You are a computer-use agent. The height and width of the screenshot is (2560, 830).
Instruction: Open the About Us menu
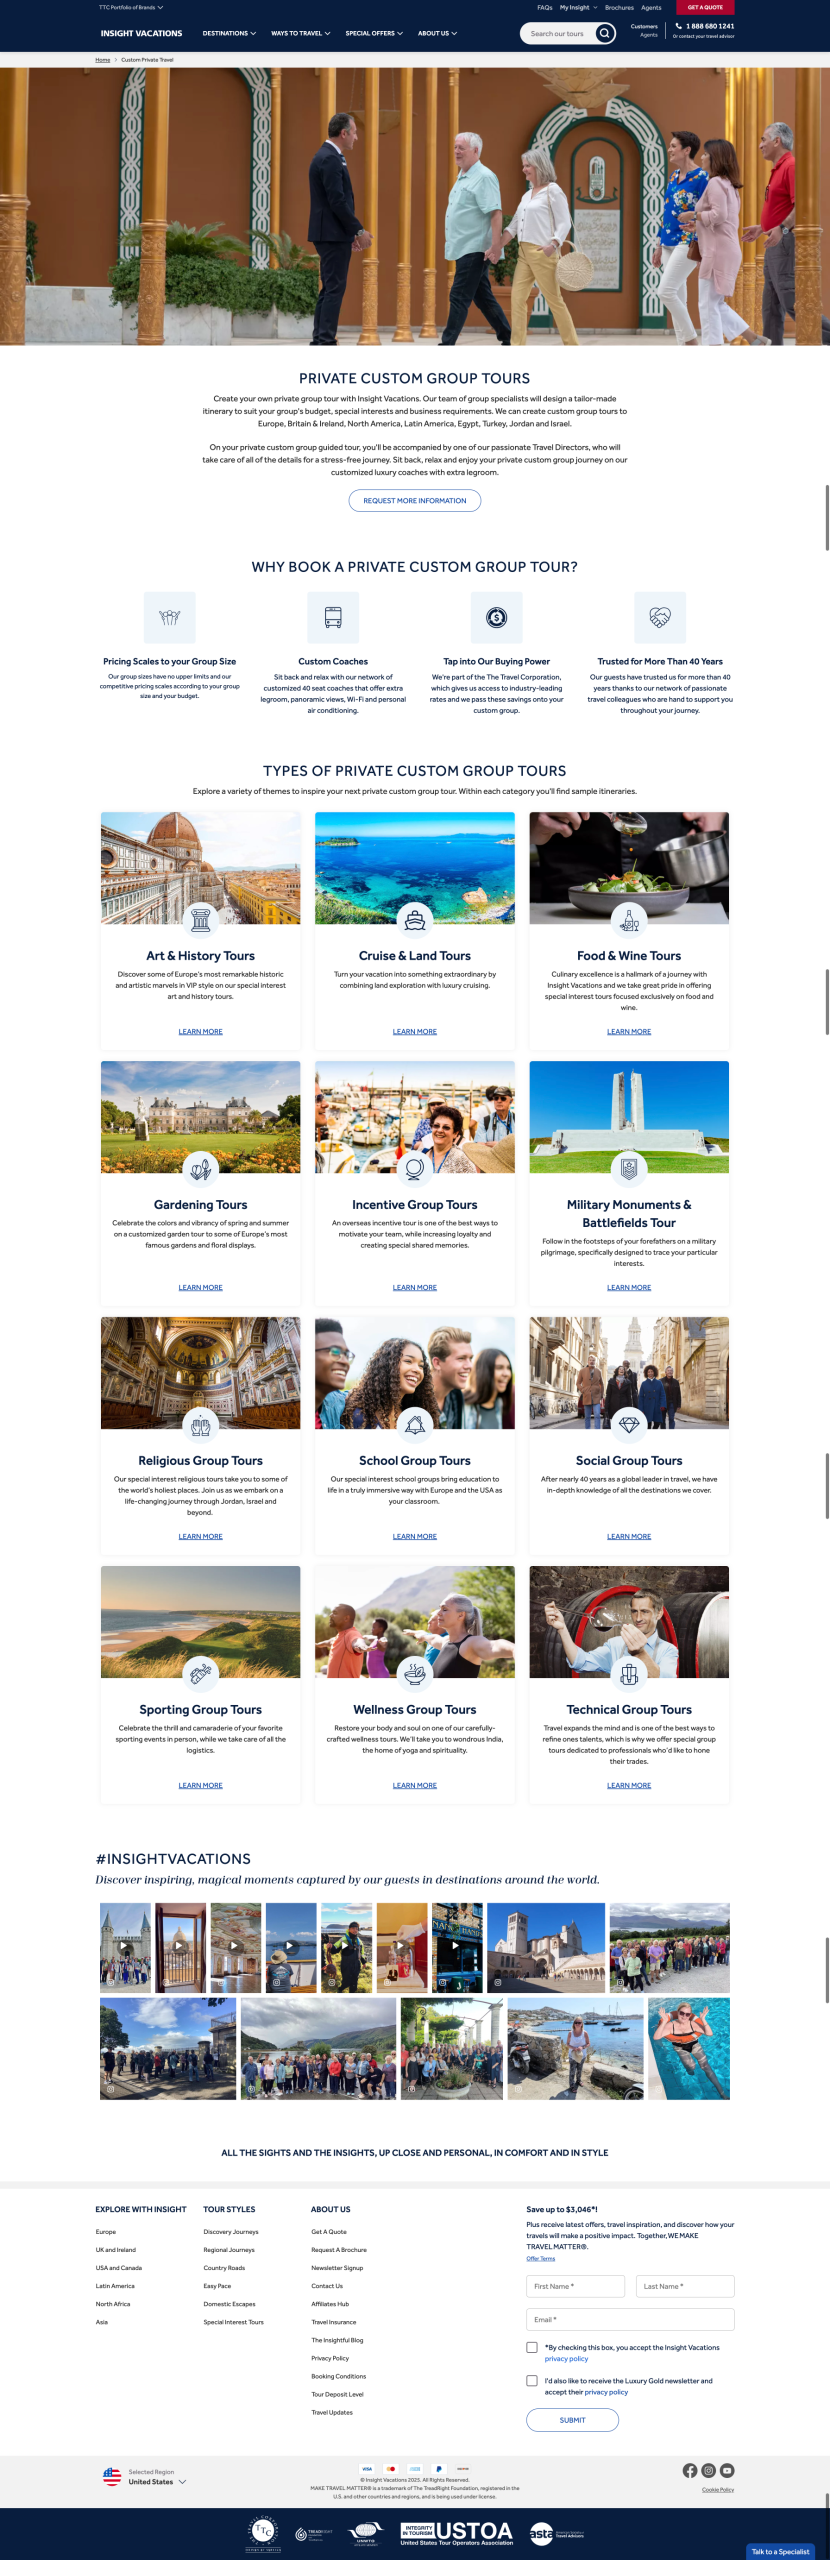click(437, 33)
